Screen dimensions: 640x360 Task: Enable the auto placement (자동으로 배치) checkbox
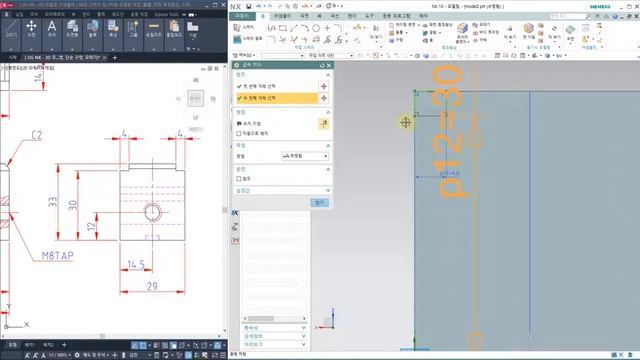[239, 133]
